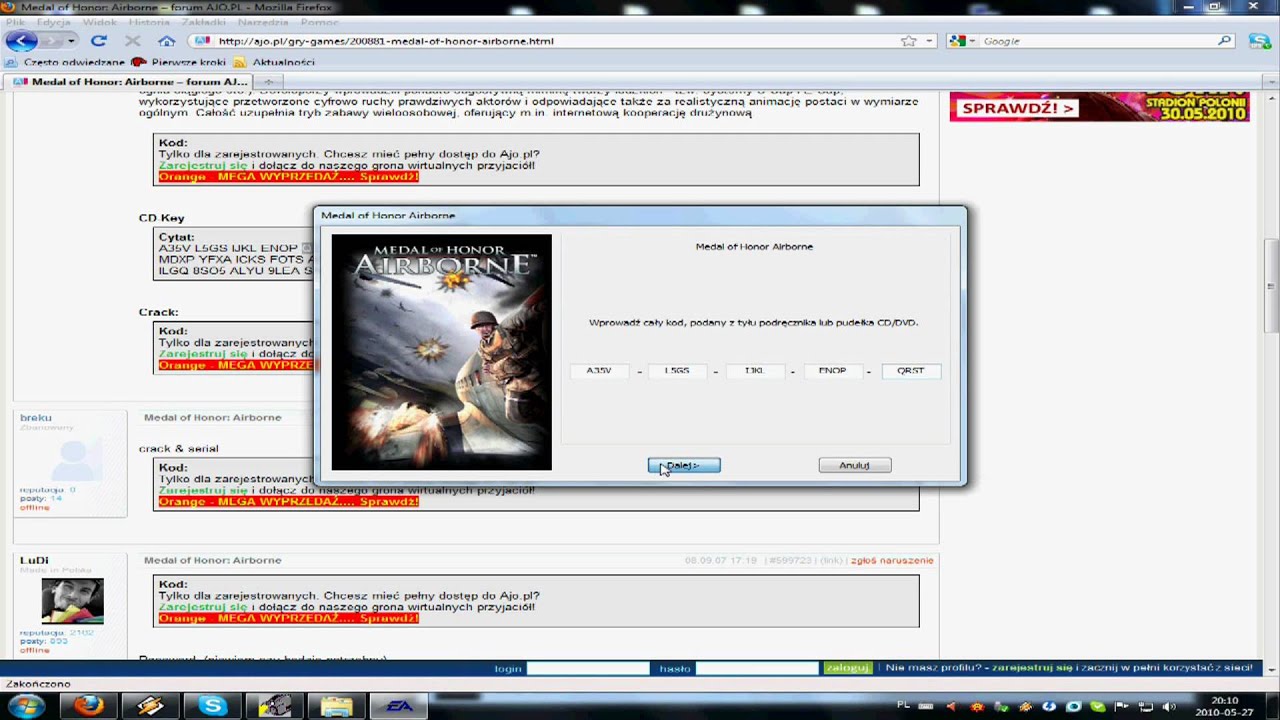The width and height of the screenshot is (1280, 720).
Task: Click the taskbar clock showing 20:10
Action: click(1225, 707)
